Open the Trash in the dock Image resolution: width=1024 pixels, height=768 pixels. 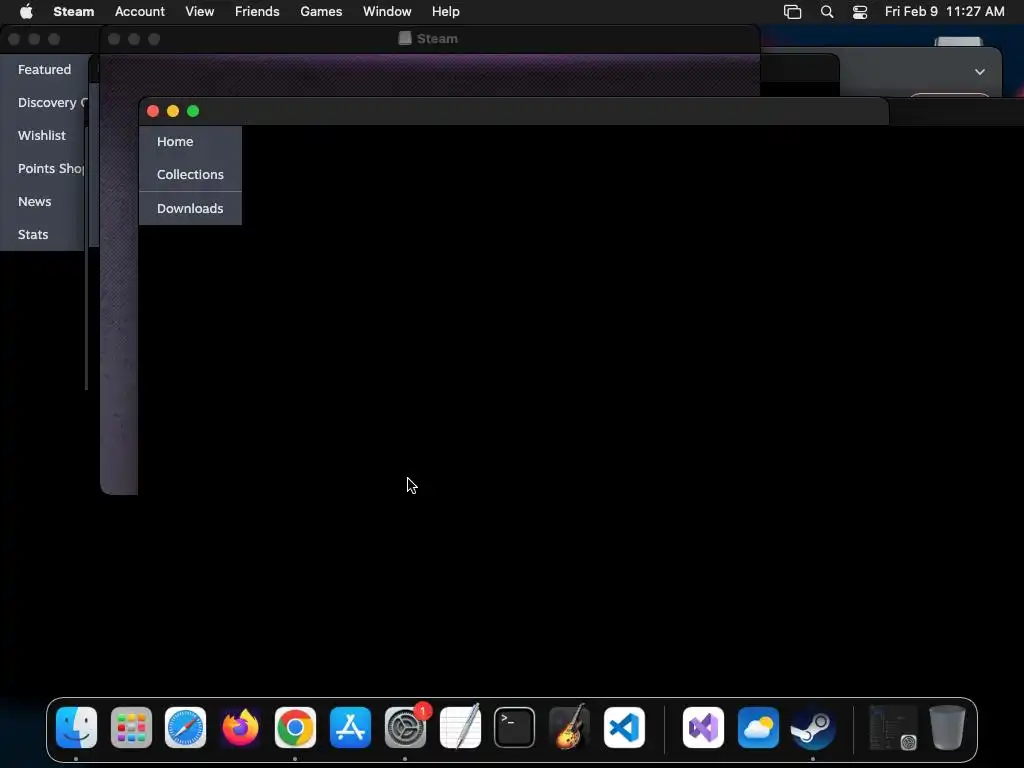click(948, 728)
